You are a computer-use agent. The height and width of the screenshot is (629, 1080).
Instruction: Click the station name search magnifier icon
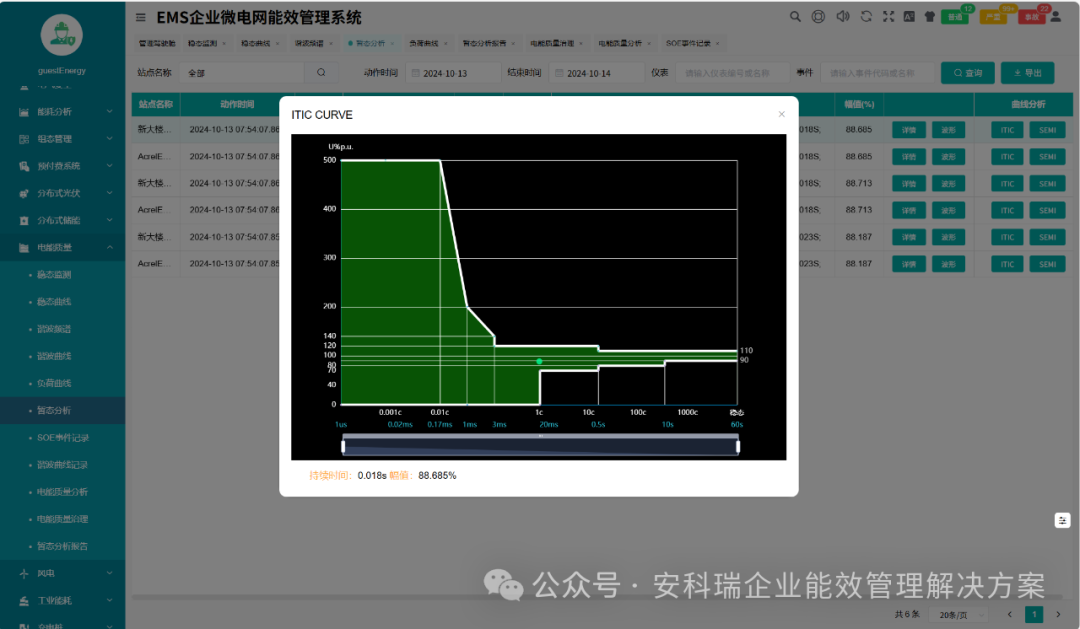pyautogui.click(x=321, y=72)
